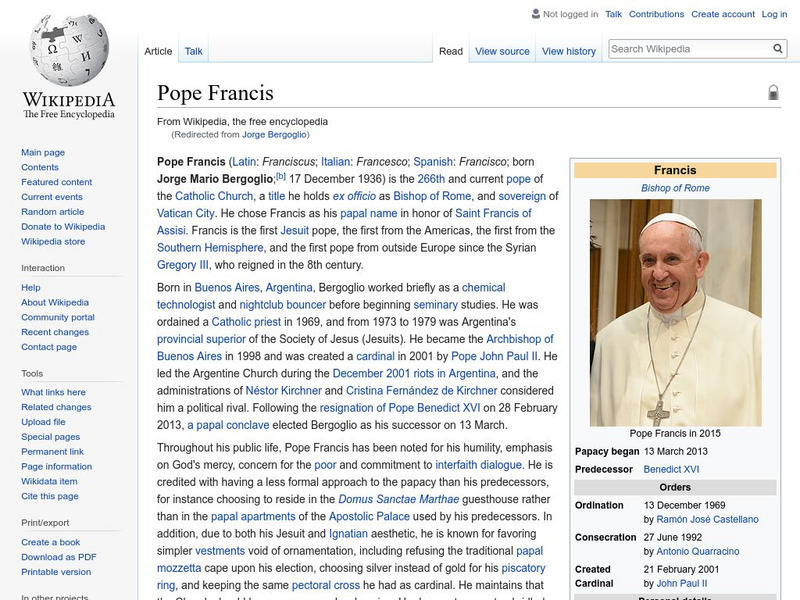Open the View source tab

tap(502, 51)
